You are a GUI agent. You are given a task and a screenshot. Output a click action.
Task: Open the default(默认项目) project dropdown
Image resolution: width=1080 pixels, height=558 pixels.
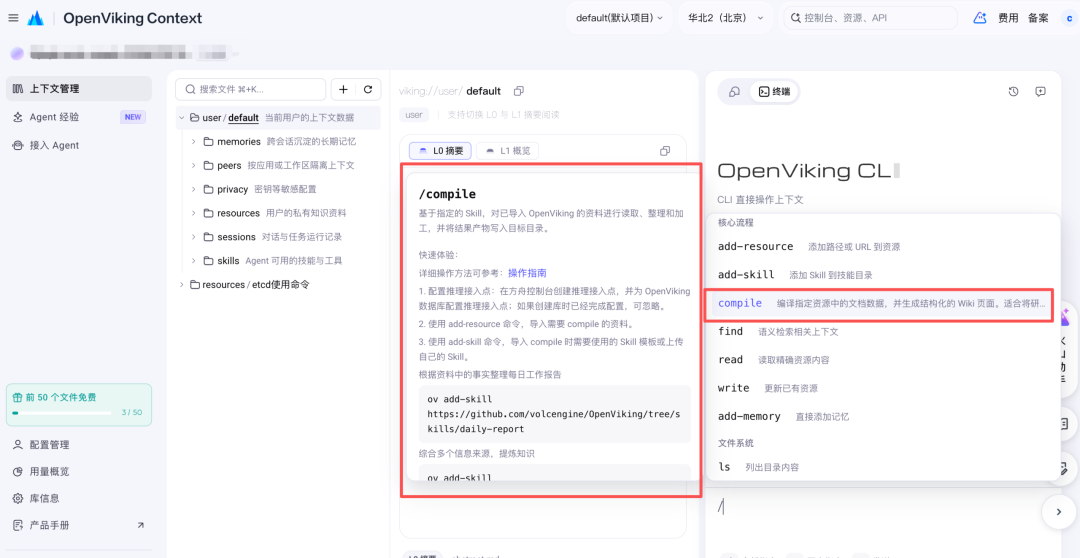tap(619, 19)
